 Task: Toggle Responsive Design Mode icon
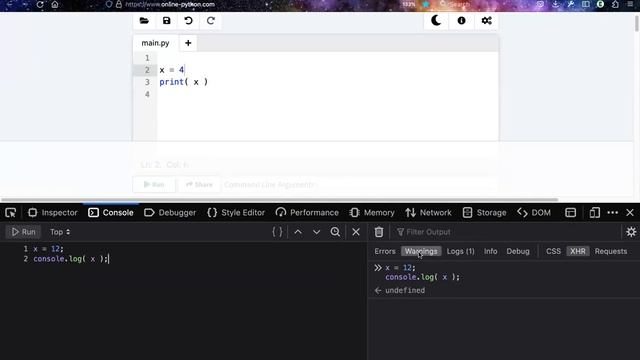[595, 213]
